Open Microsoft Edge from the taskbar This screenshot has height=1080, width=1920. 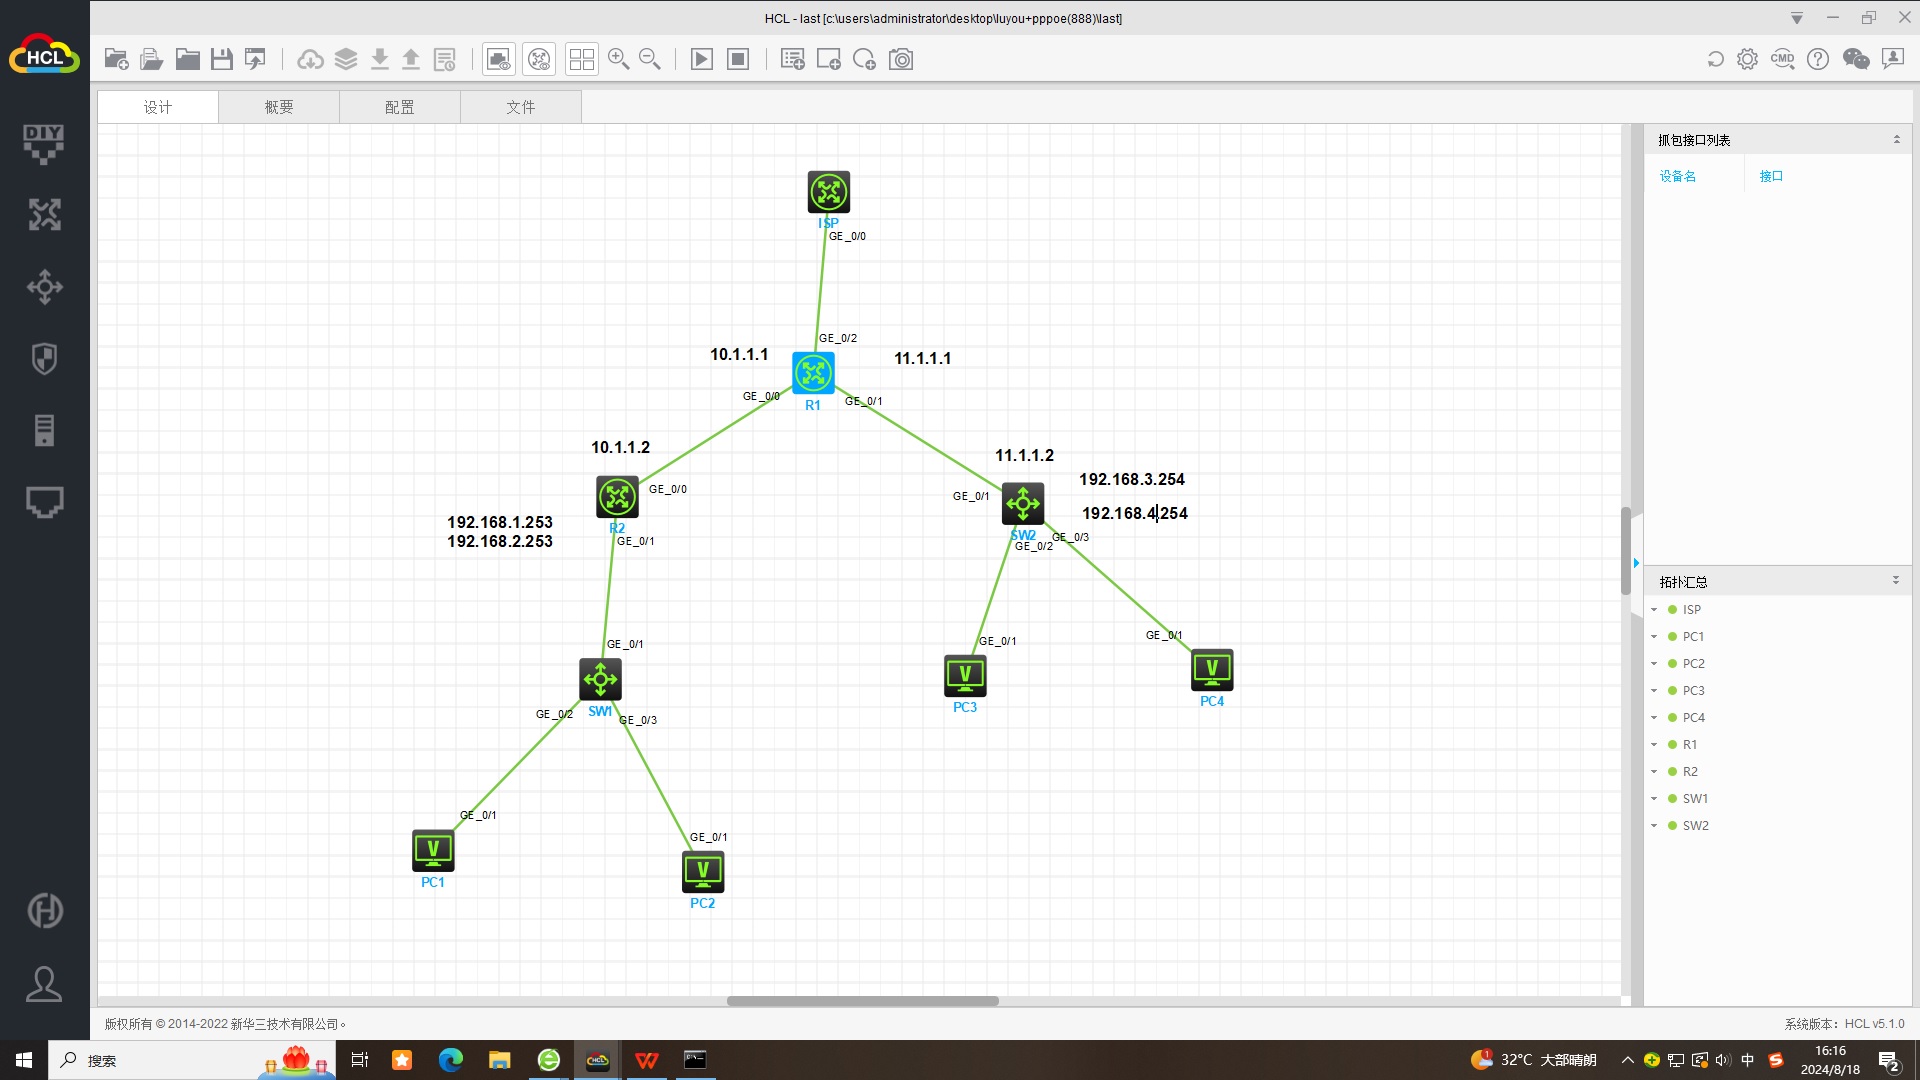point(451,1060)
